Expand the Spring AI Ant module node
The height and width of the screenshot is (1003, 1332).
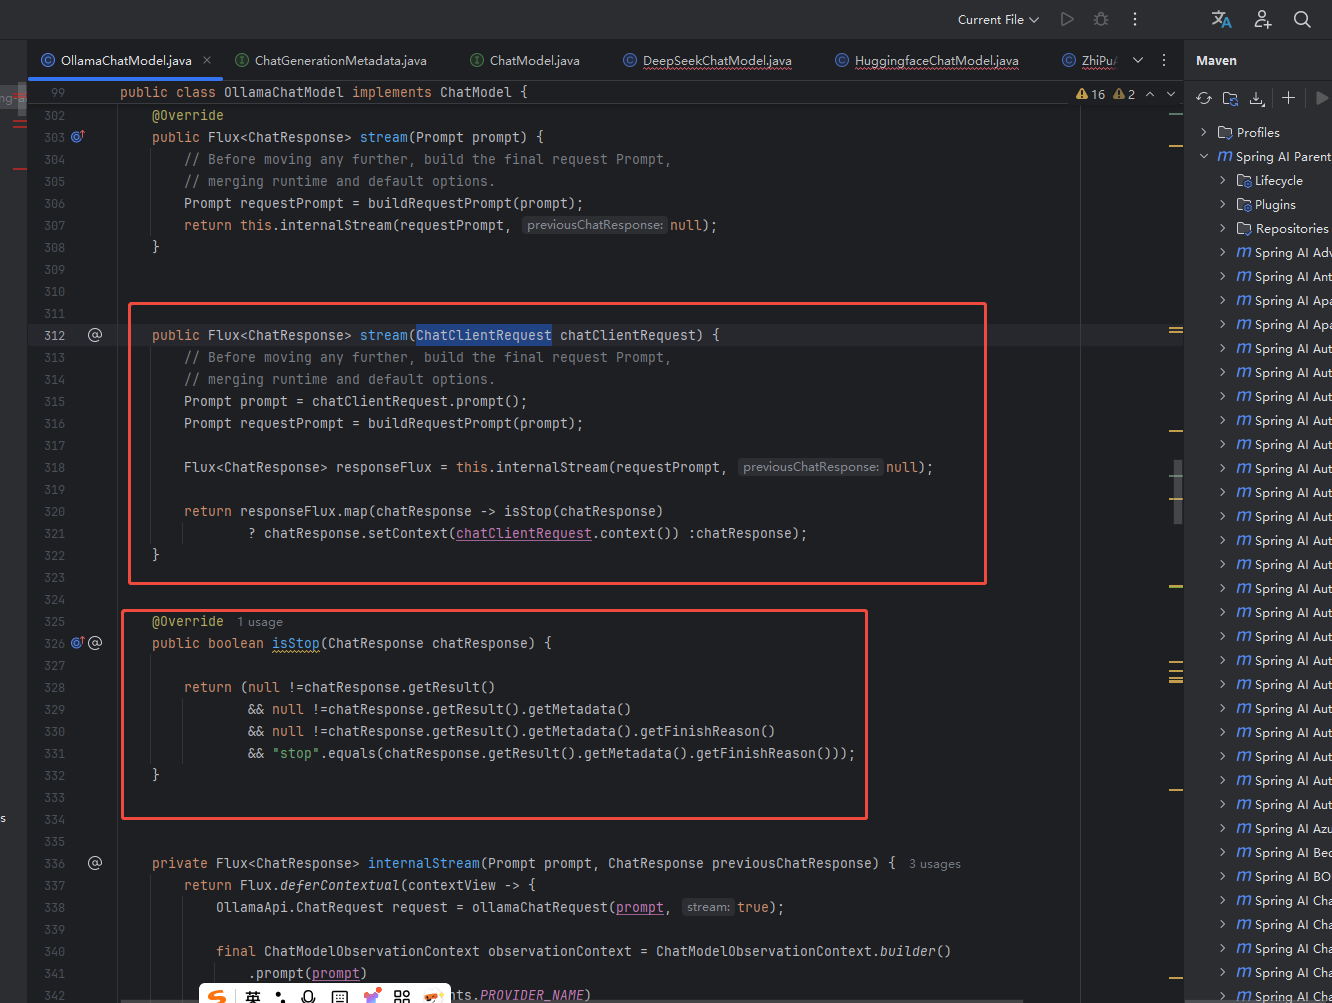[1222, 276]
